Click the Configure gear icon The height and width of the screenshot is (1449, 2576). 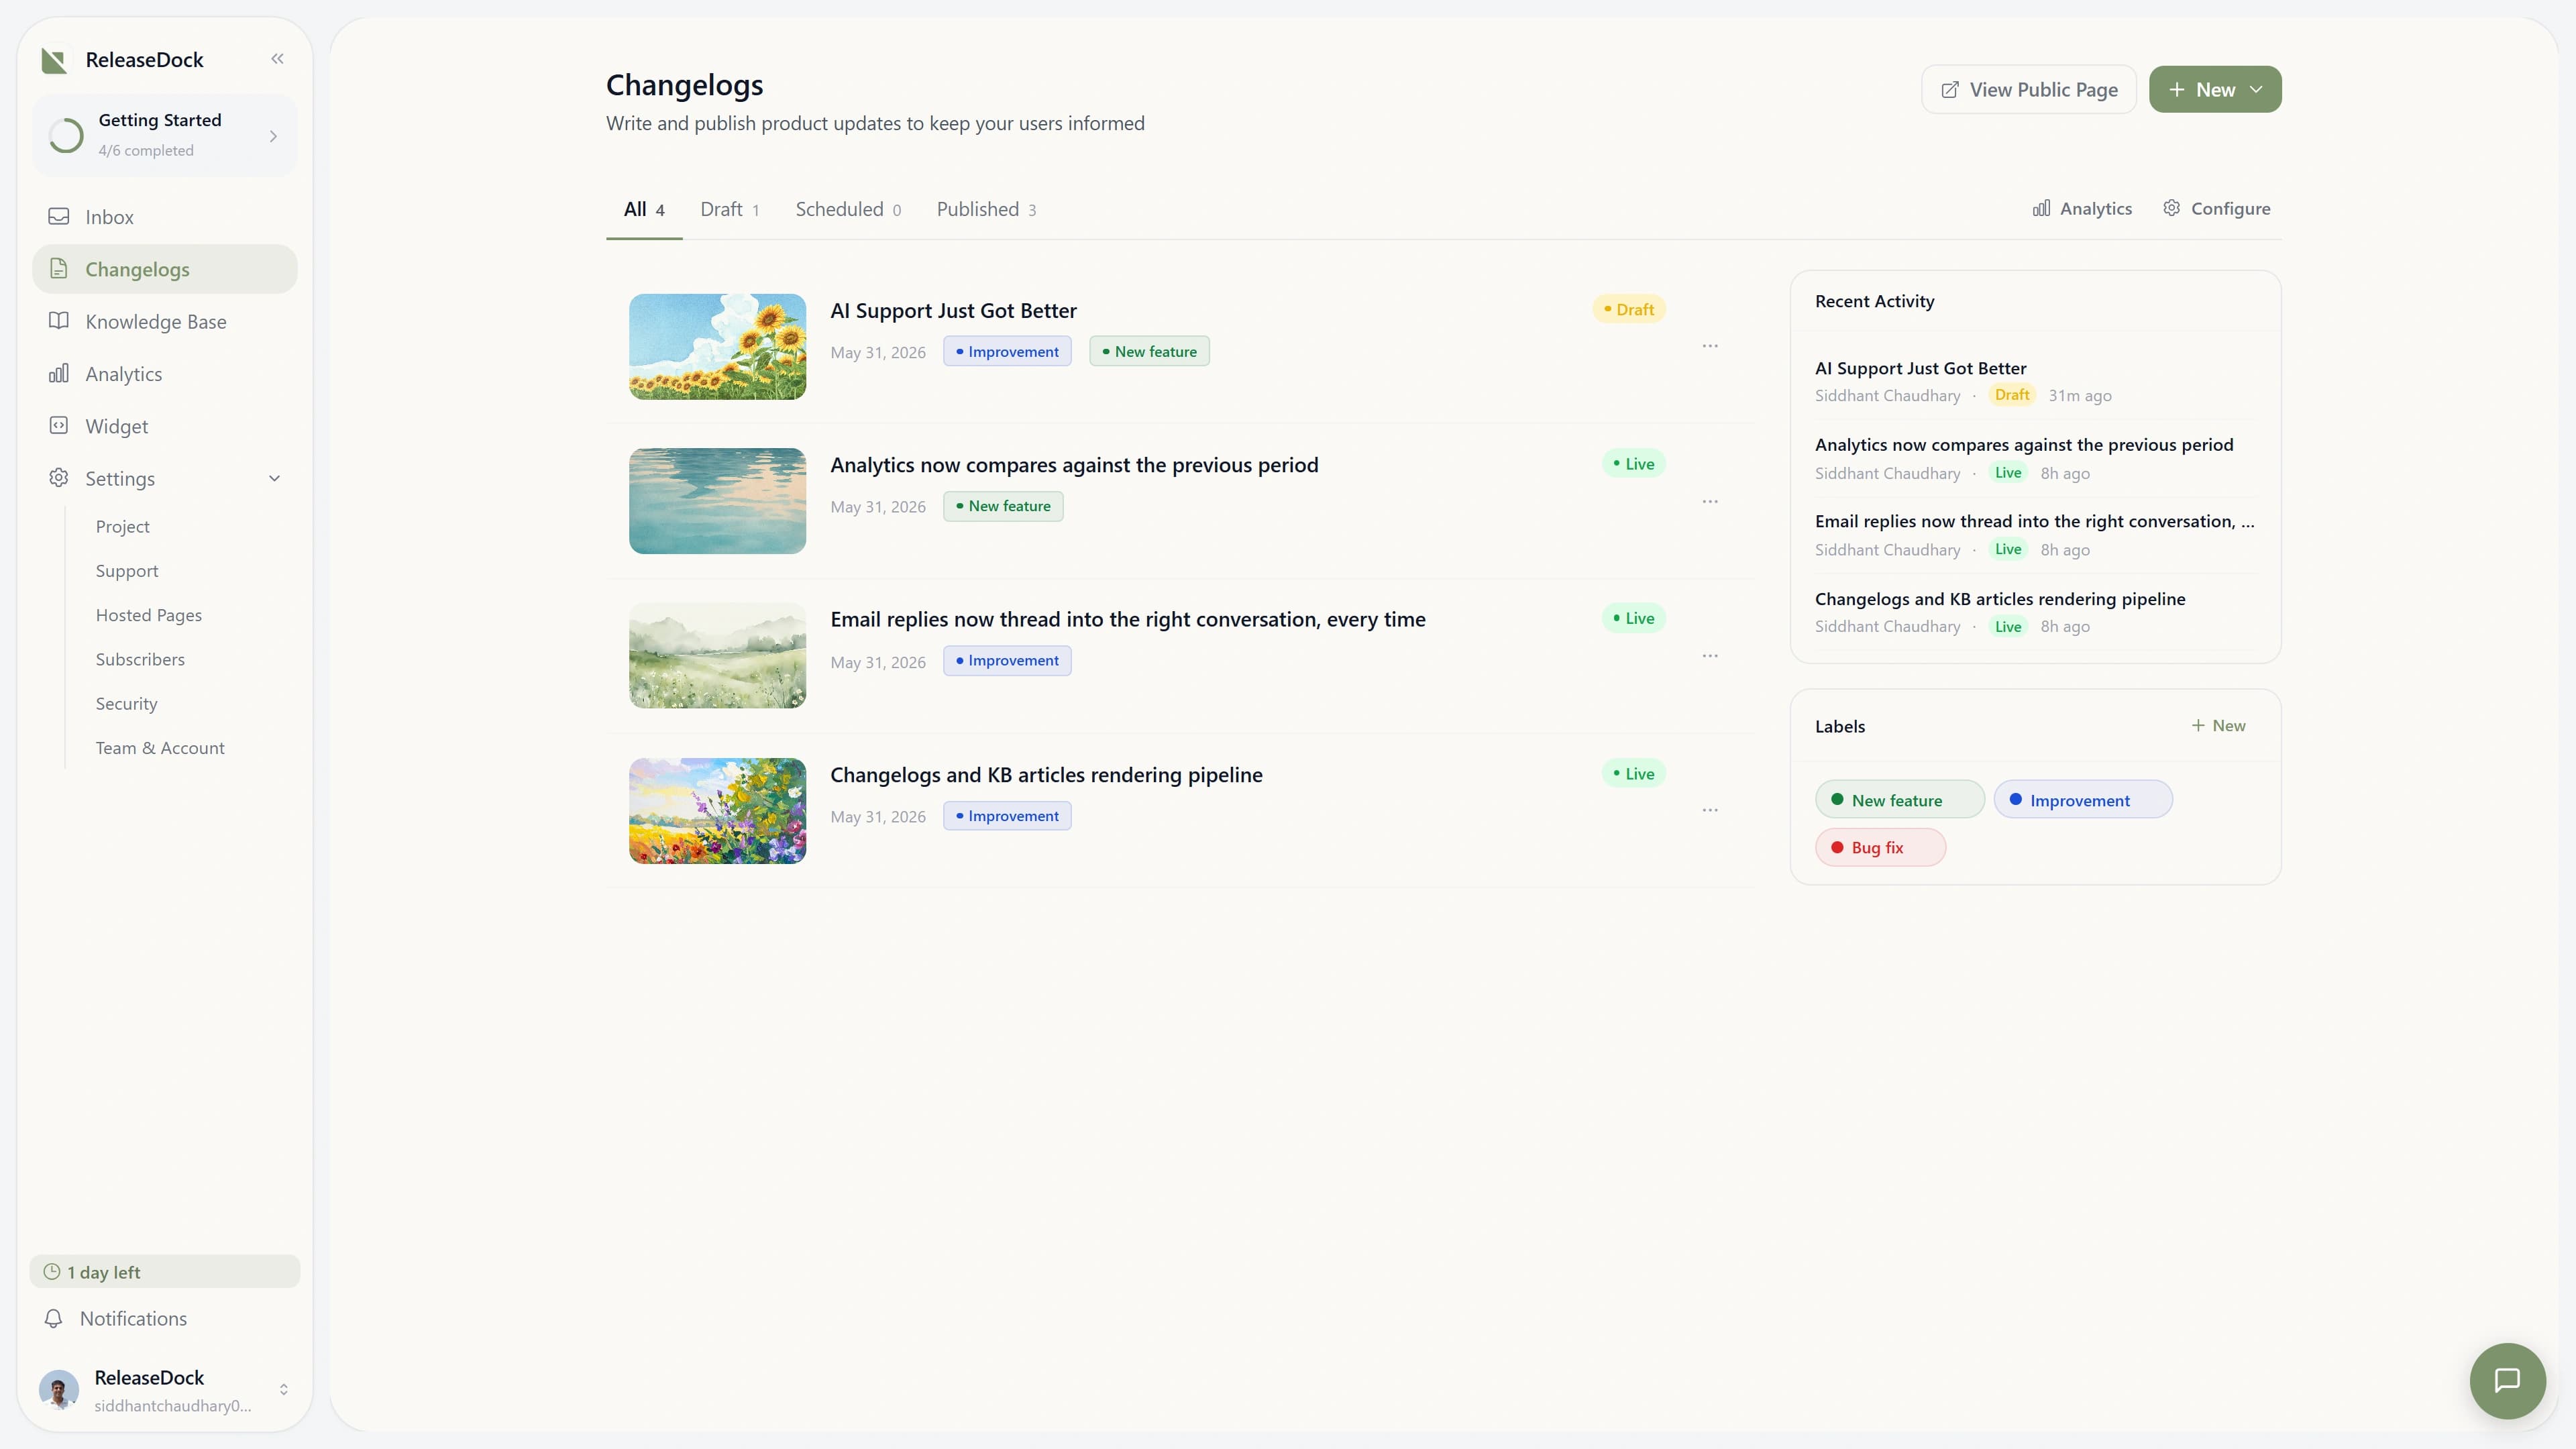[x=2172, y=208]
